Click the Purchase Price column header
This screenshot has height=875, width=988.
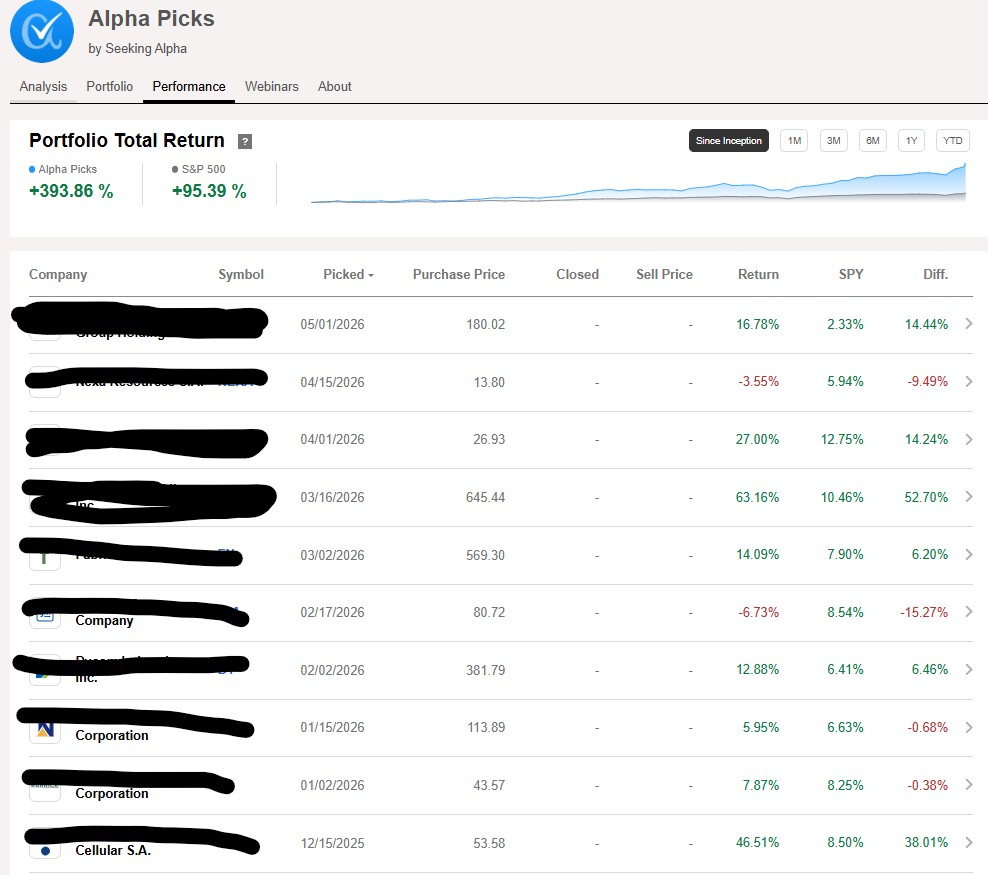click(x=459, y=275)
